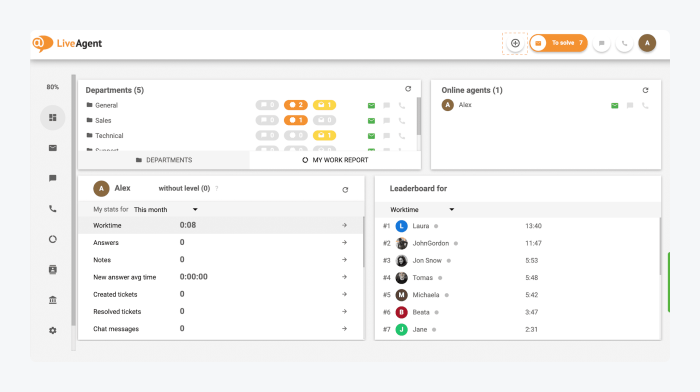Toggle Alex's mail availability in Online agents
Viewport: 700px width, 392px height.
(615, 105)
